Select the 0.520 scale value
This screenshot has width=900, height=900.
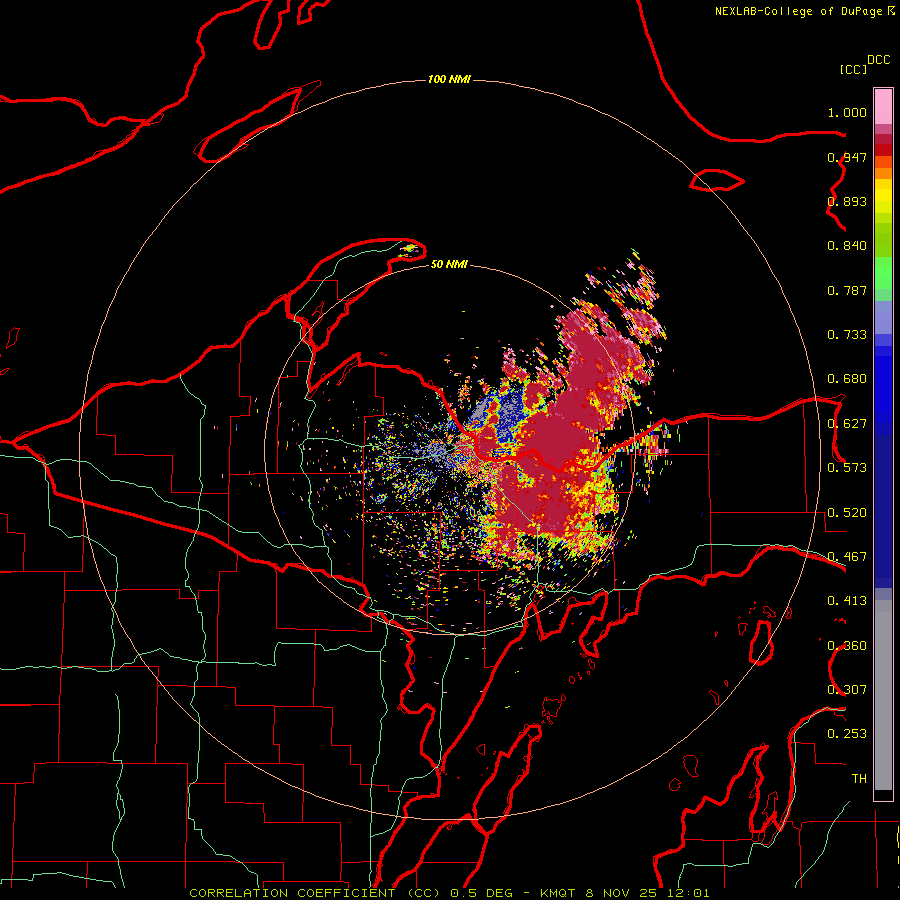(847, 513)
